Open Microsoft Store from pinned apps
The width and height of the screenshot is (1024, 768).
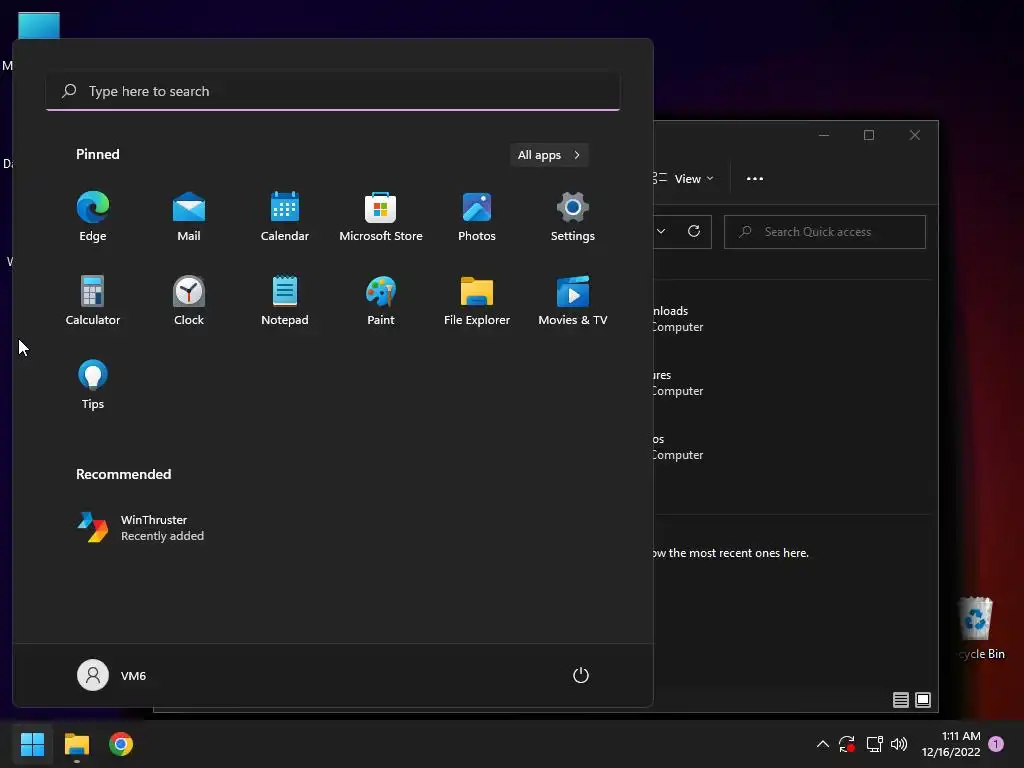tap(381, 217)
